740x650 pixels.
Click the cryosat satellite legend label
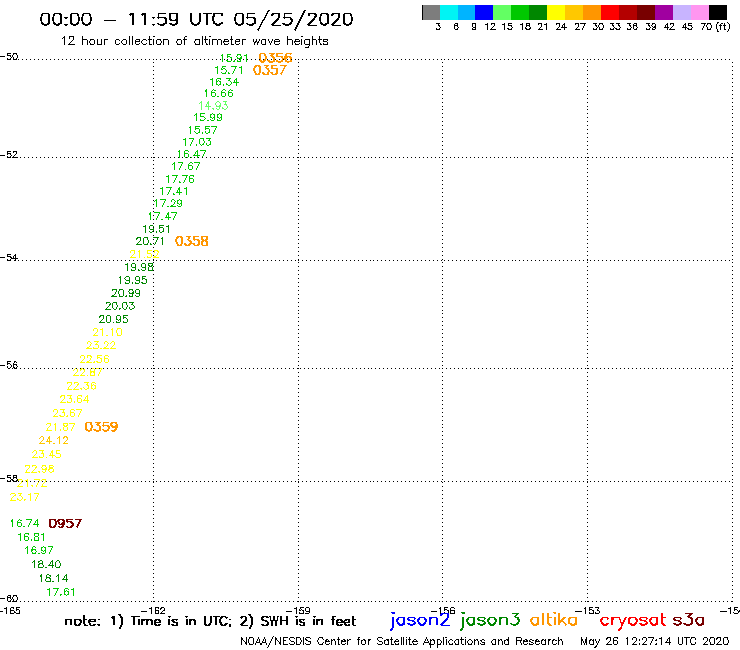[633, 620]
